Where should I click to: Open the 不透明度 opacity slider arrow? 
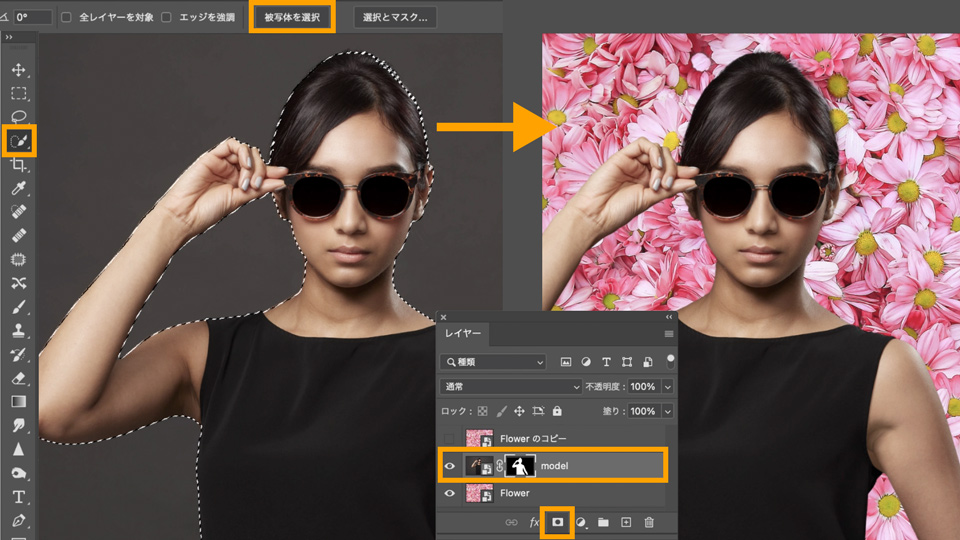point(667,386)
